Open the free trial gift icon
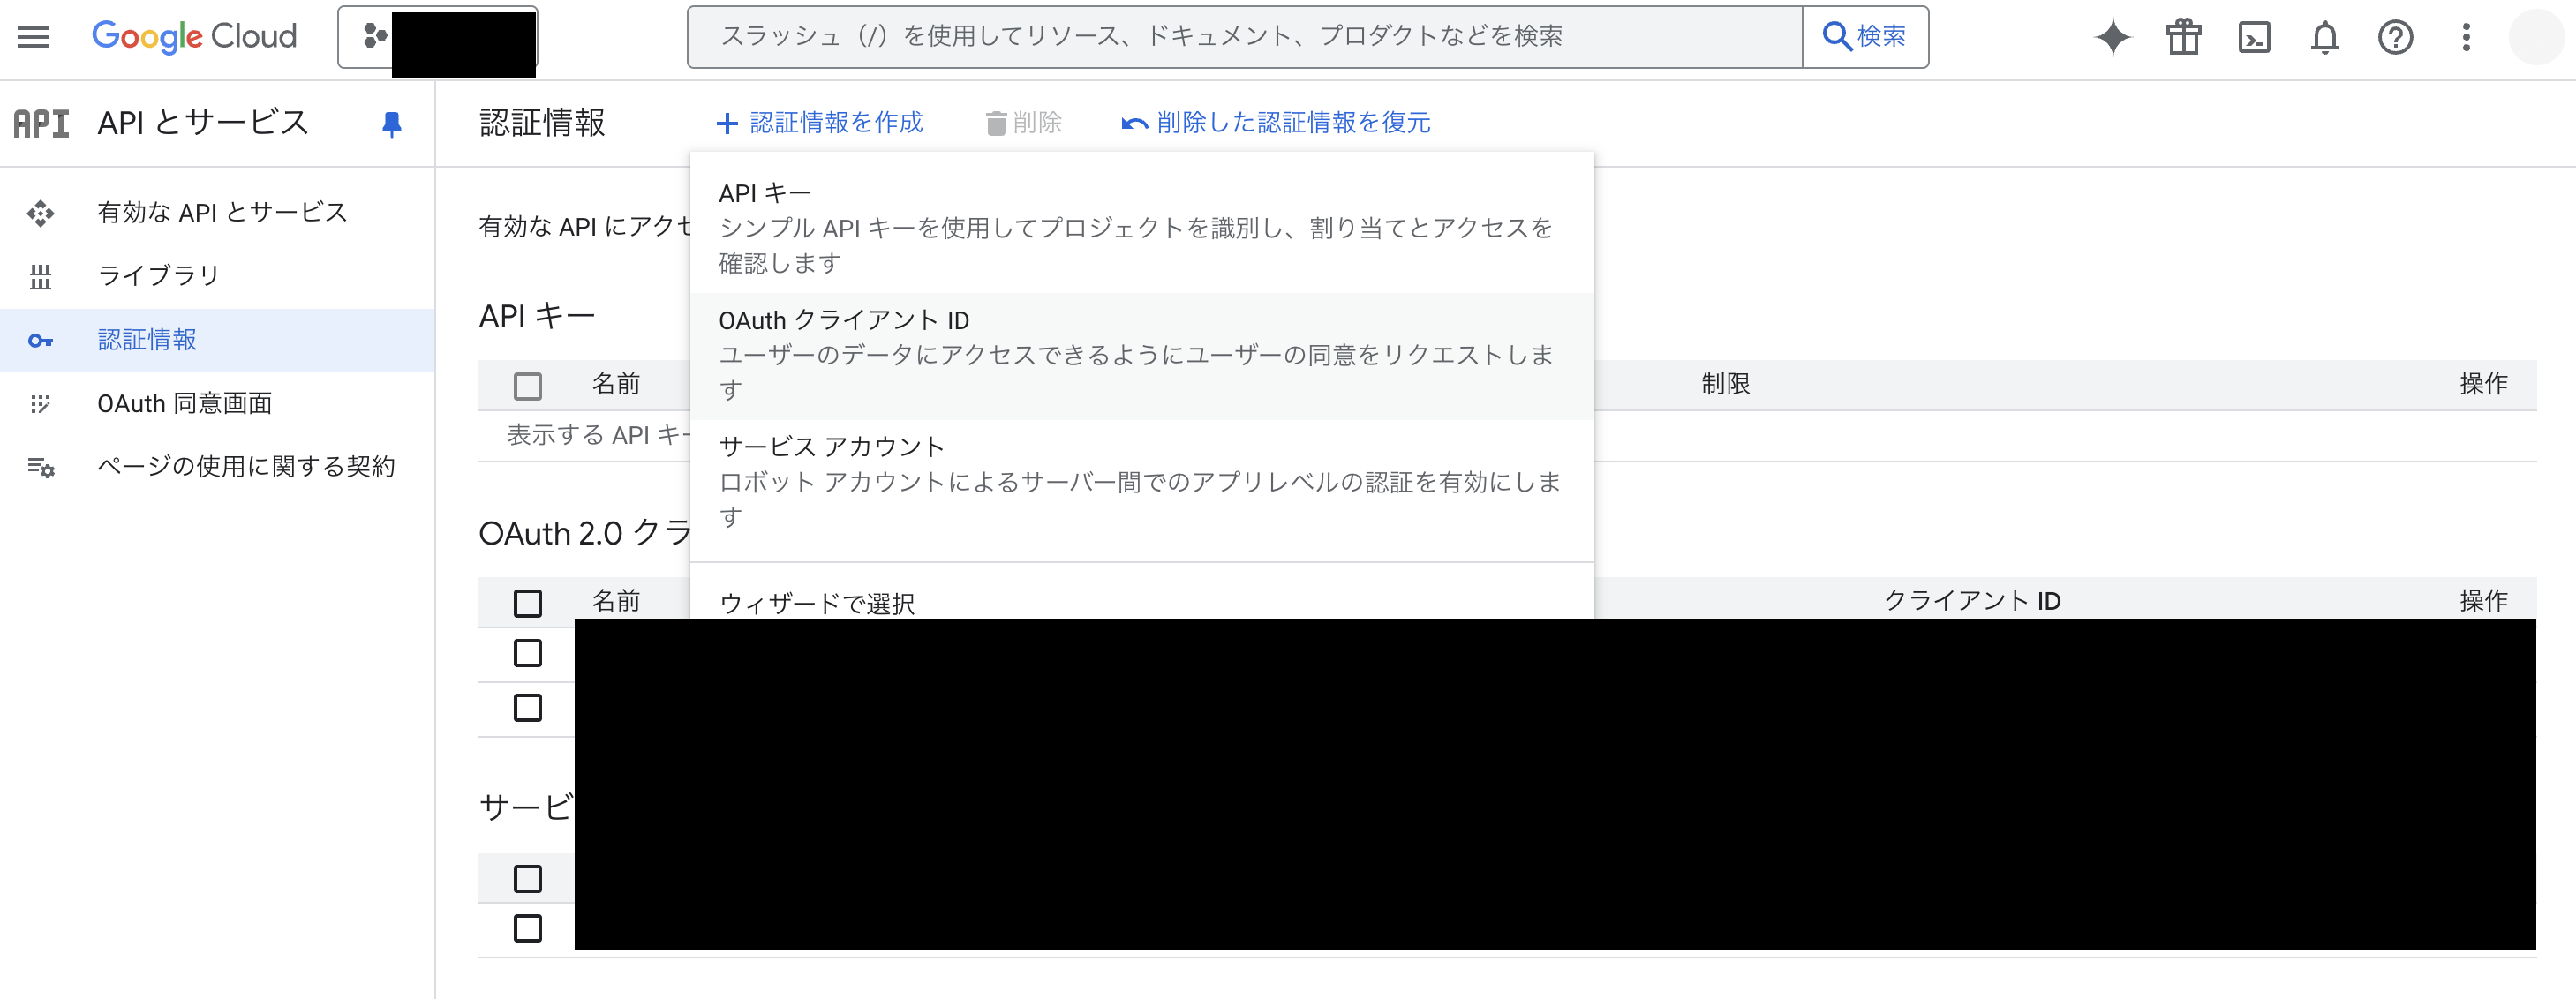The image size is (2576, 999). 2183,37
